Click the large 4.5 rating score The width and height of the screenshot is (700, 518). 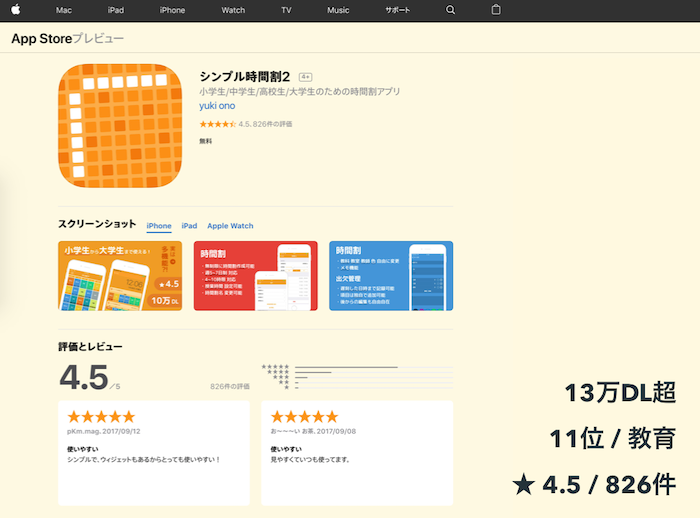(84, 378)
